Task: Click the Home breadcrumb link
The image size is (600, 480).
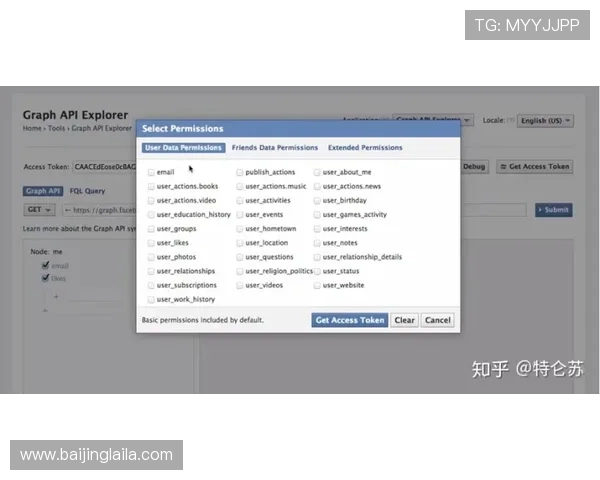Action: (32, 128)
